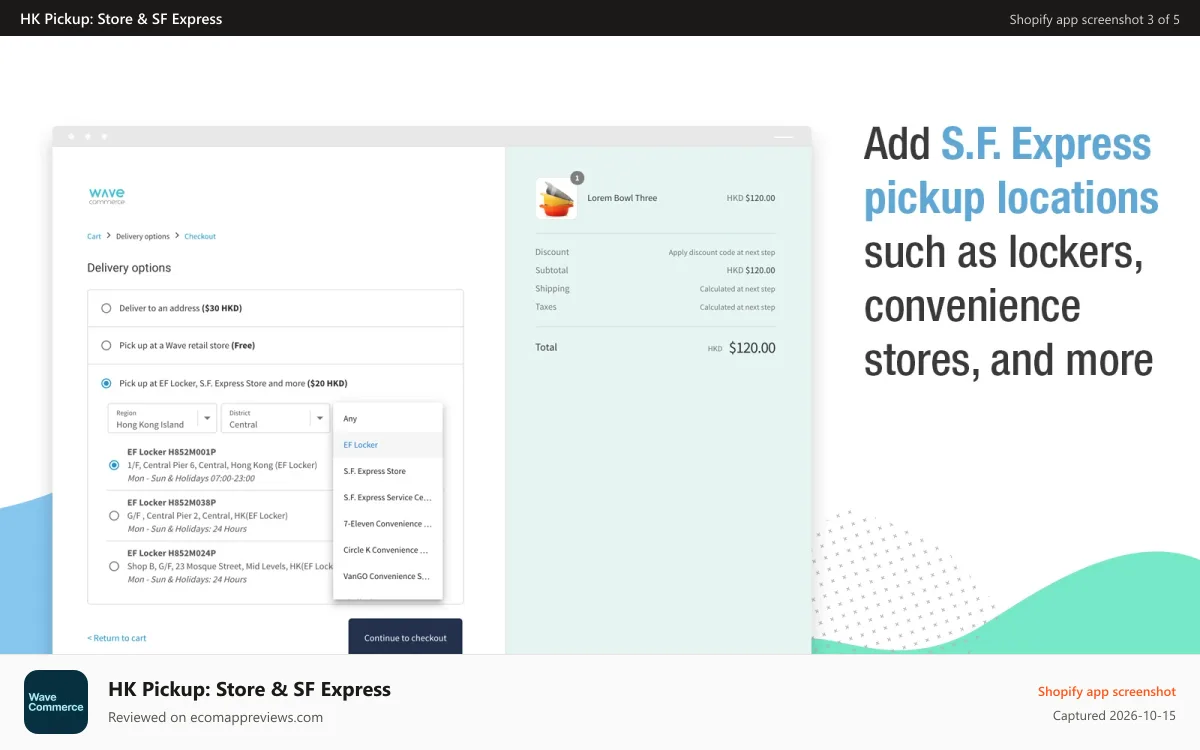Pick VanGO Convenience Store option
This screenshot has width=1200, height=750.
click(388, 576)
